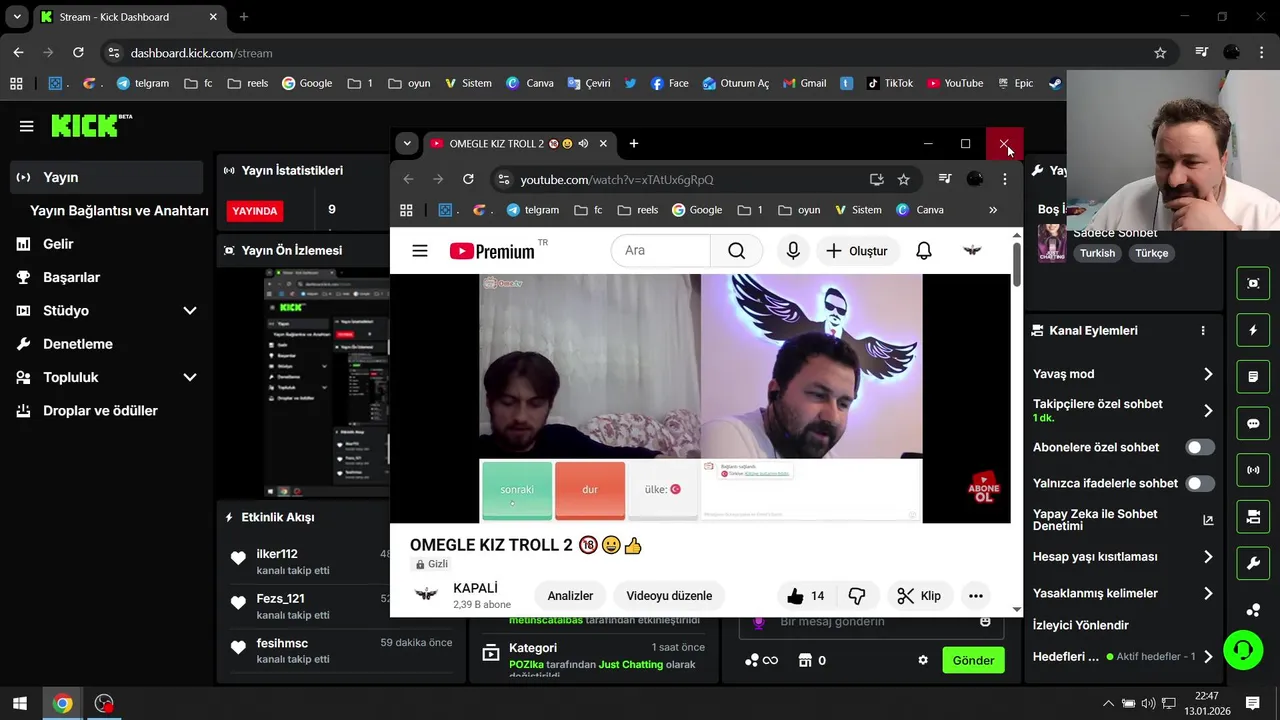Click the taskbar volume icon
Viewport: 1280px width, 720px height.
pos(1148,704)
